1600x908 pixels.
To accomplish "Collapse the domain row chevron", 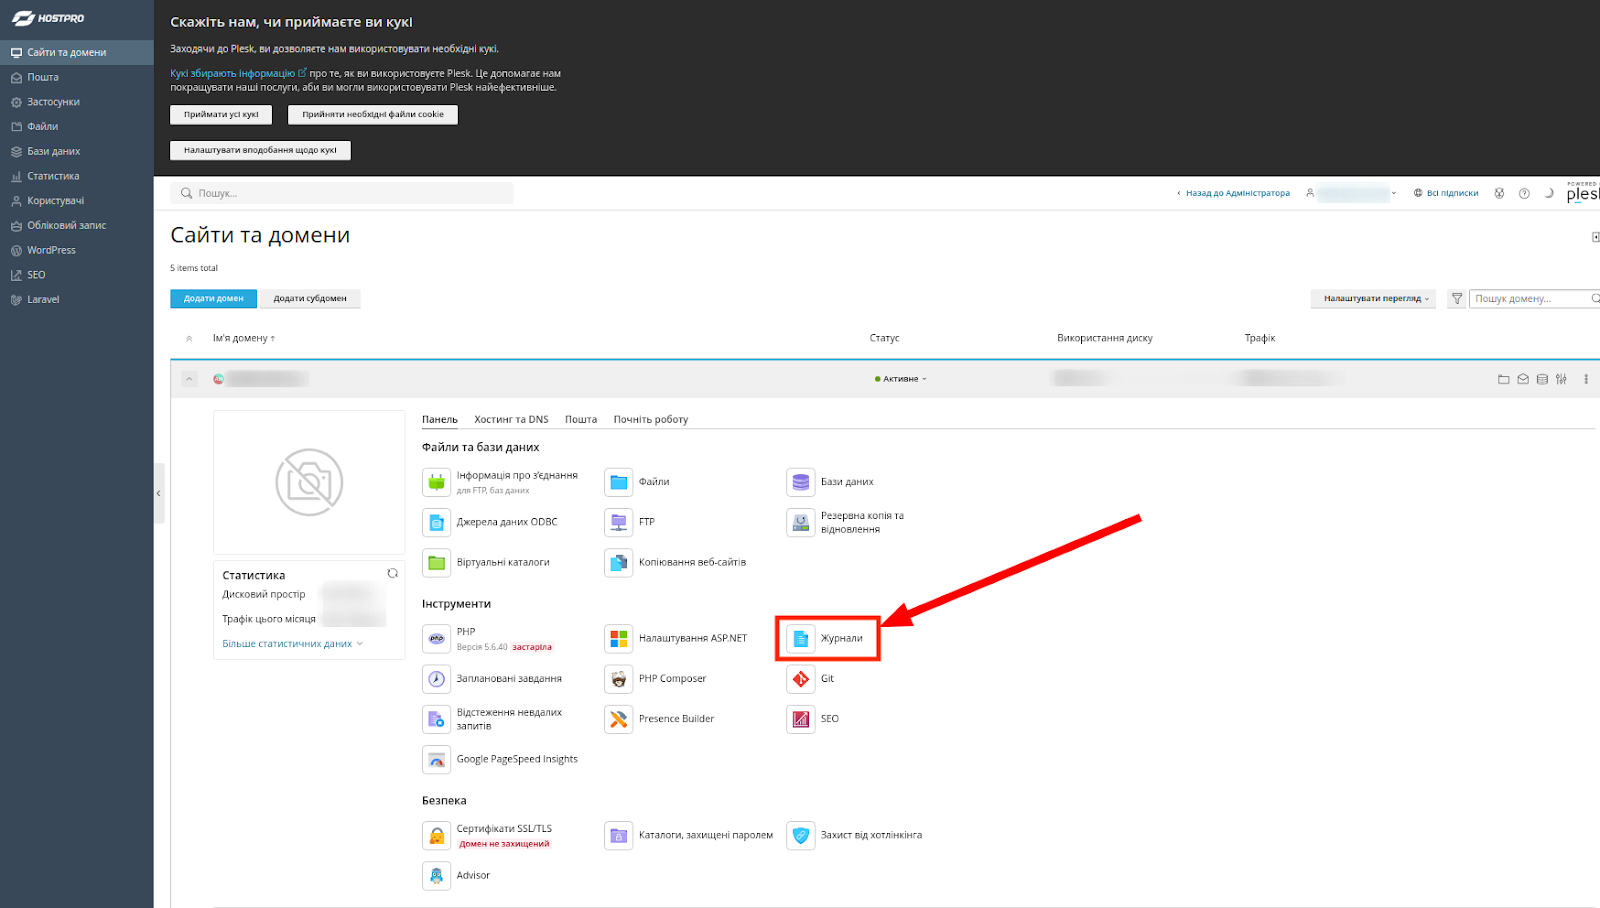I will click(189, 379).
